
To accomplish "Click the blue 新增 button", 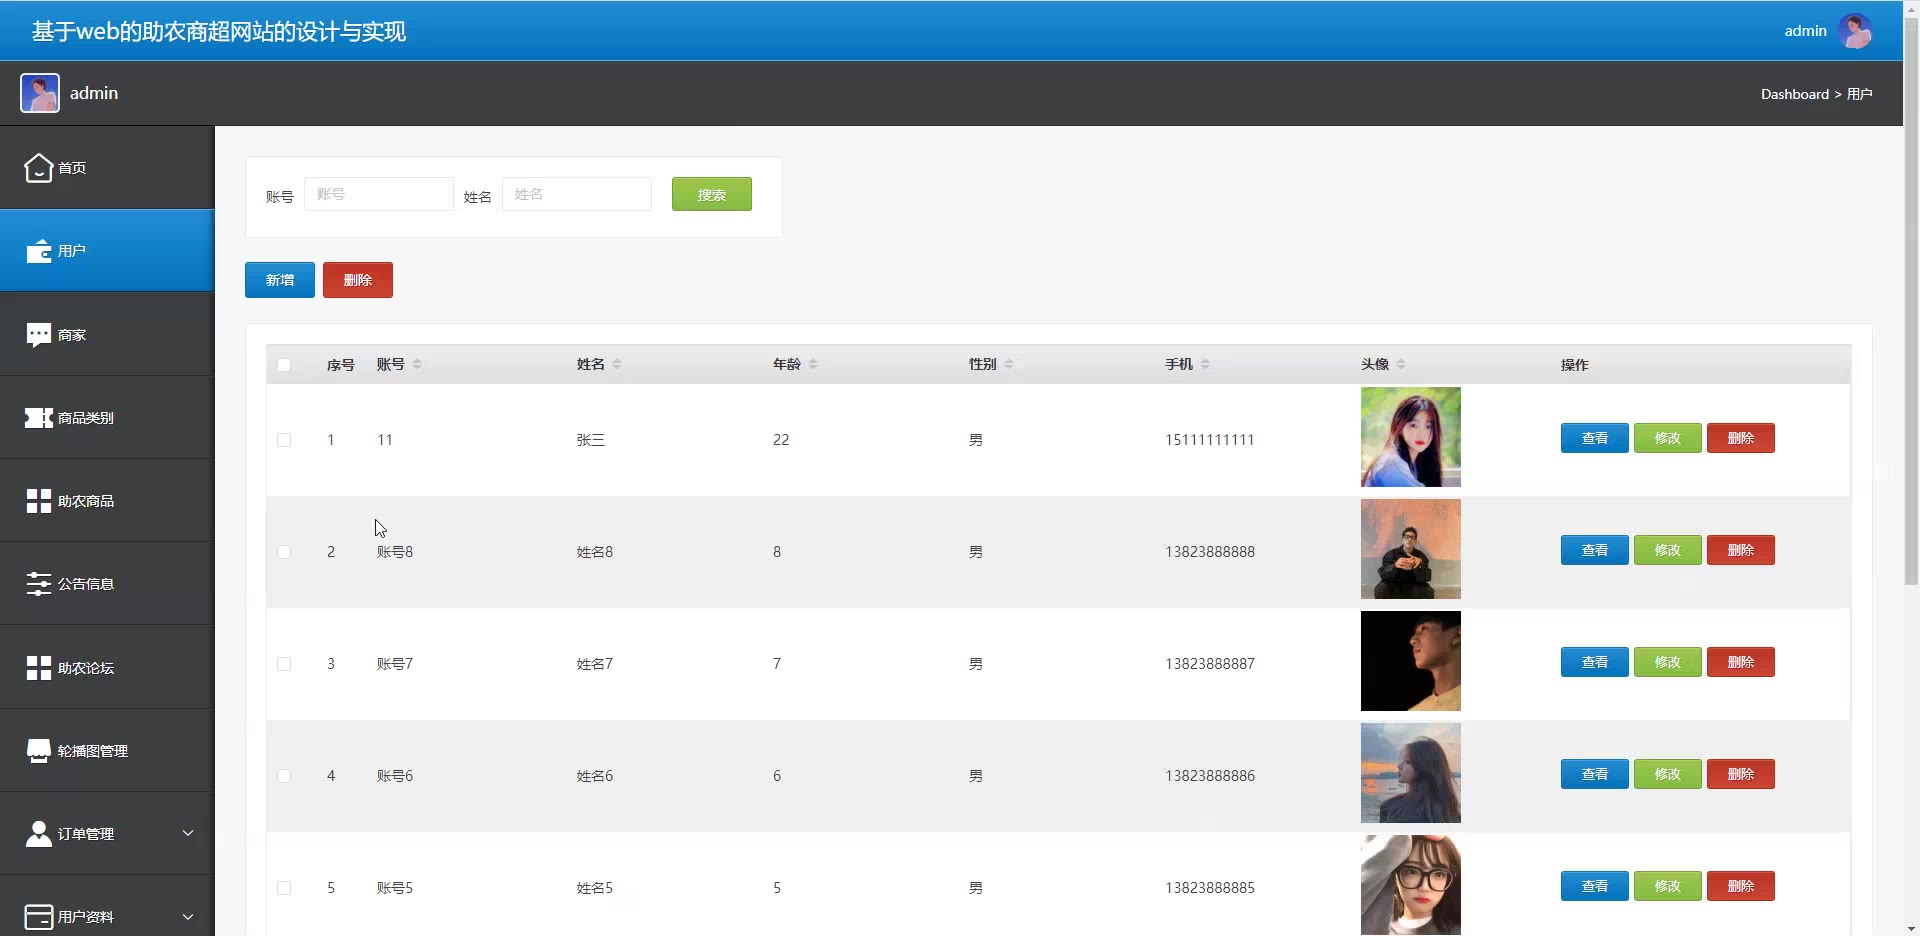I will (280, 280).
